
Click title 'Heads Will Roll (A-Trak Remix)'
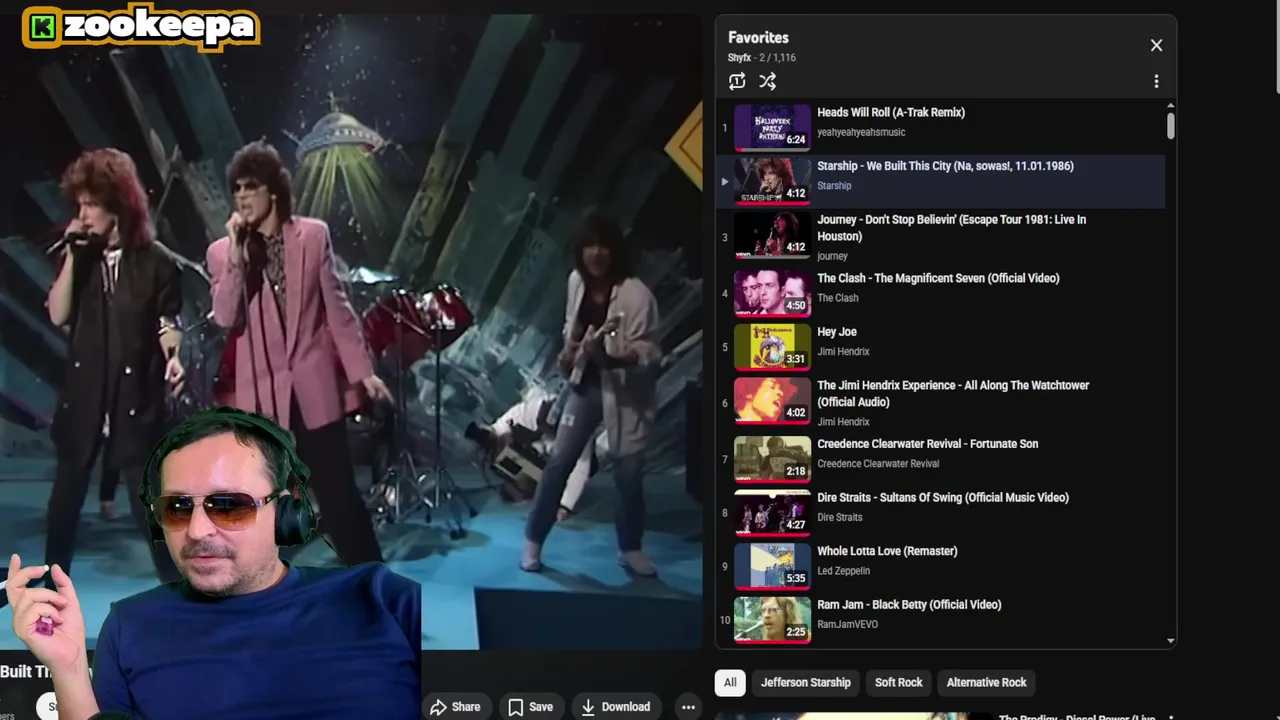[891, 113]
